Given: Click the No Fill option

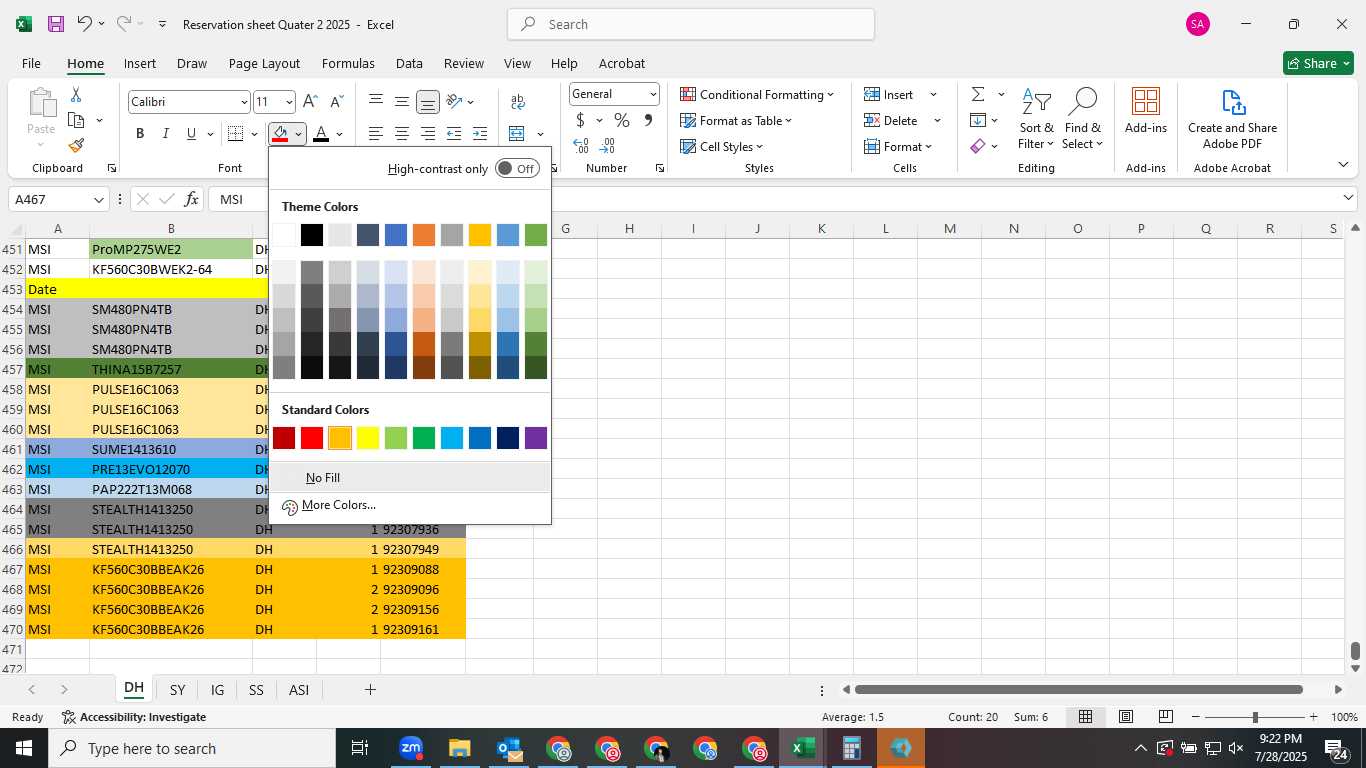Looking at the screenshot, I should (410, 477).
